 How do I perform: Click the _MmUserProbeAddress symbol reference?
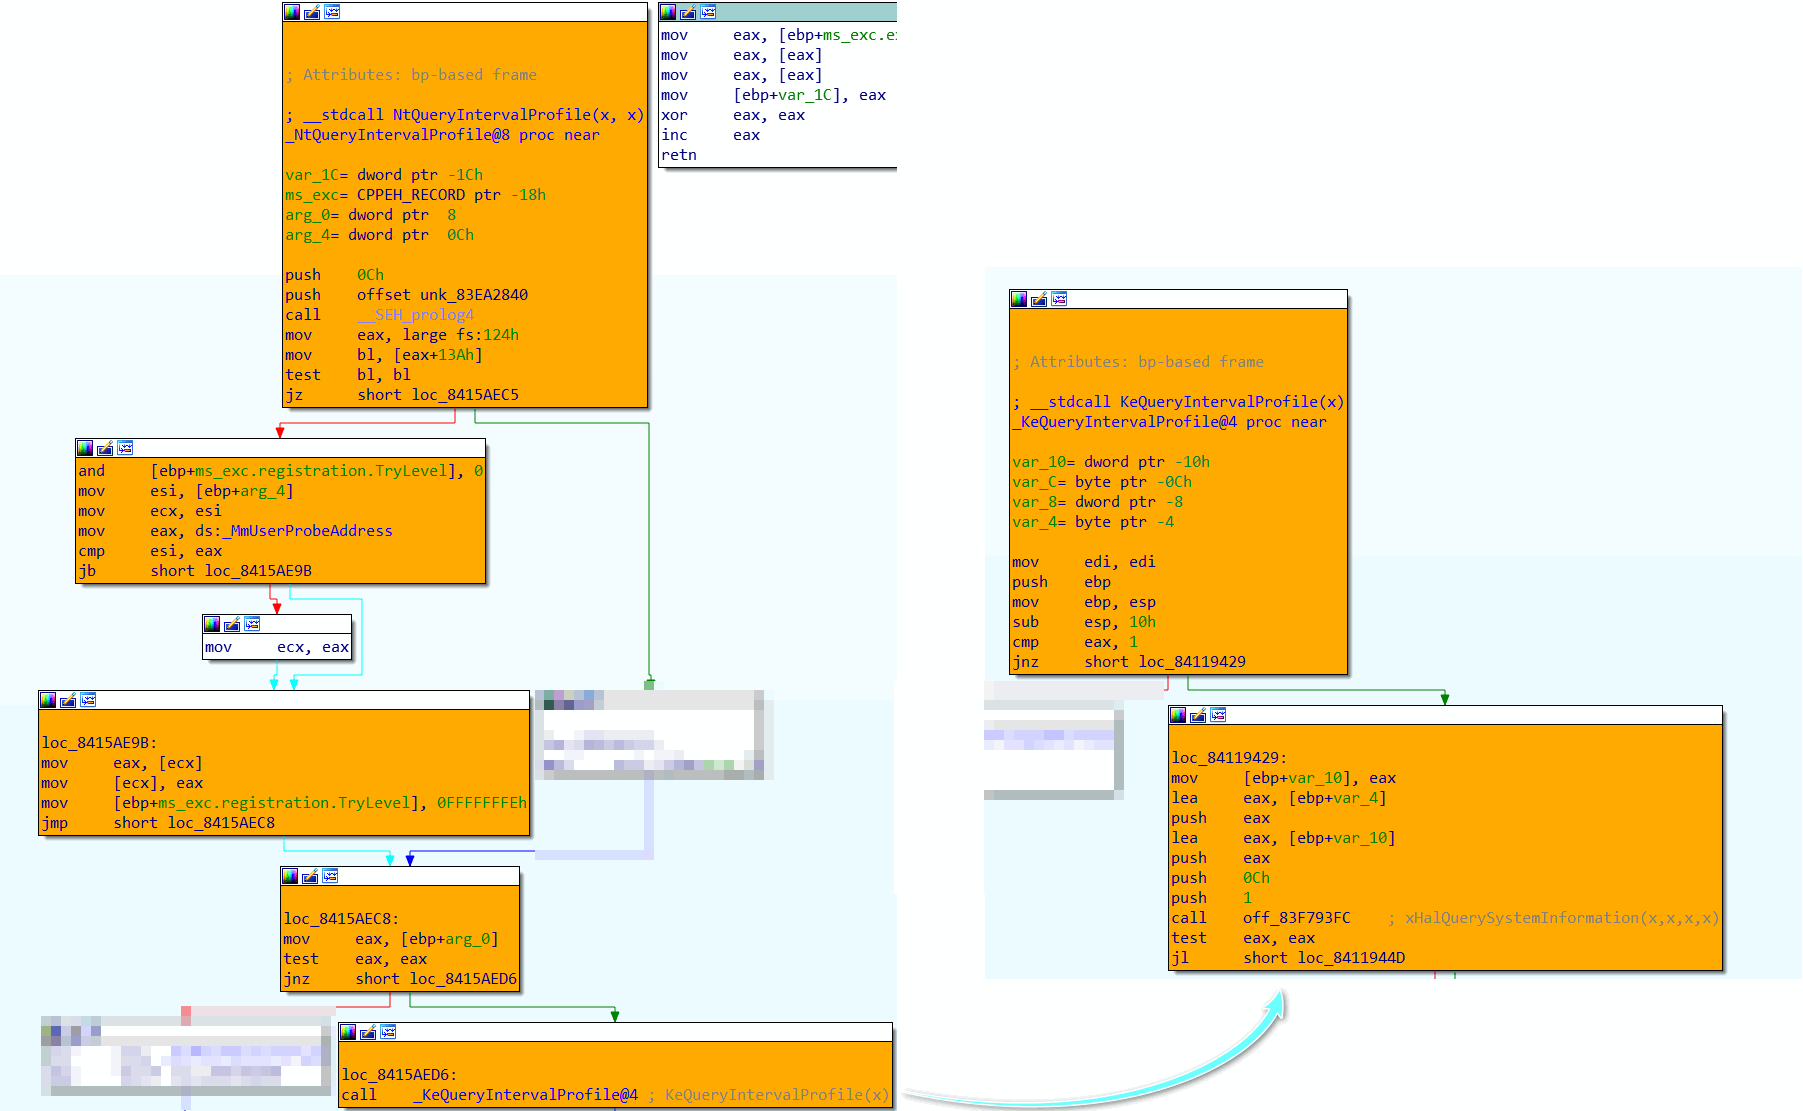(x=307, y=531)
